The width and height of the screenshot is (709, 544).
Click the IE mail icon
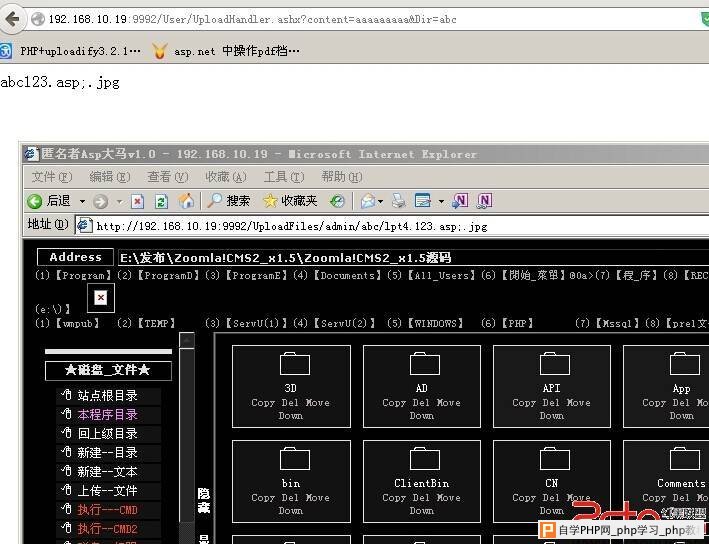368,201
